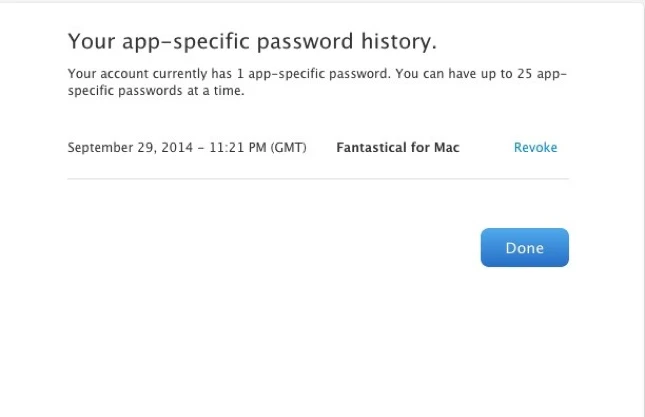Click the heading "Your app-specific password history."

click(252, 42)
